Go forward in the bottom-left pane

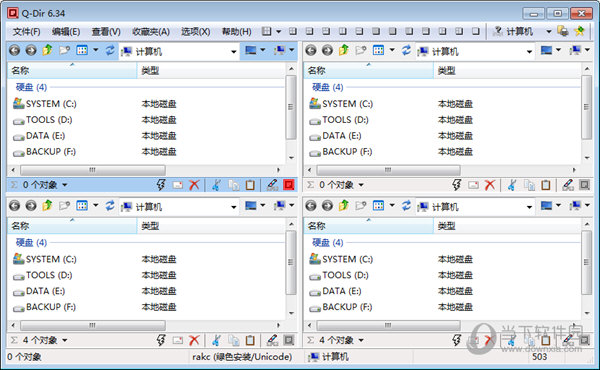[x=31, y=206]
